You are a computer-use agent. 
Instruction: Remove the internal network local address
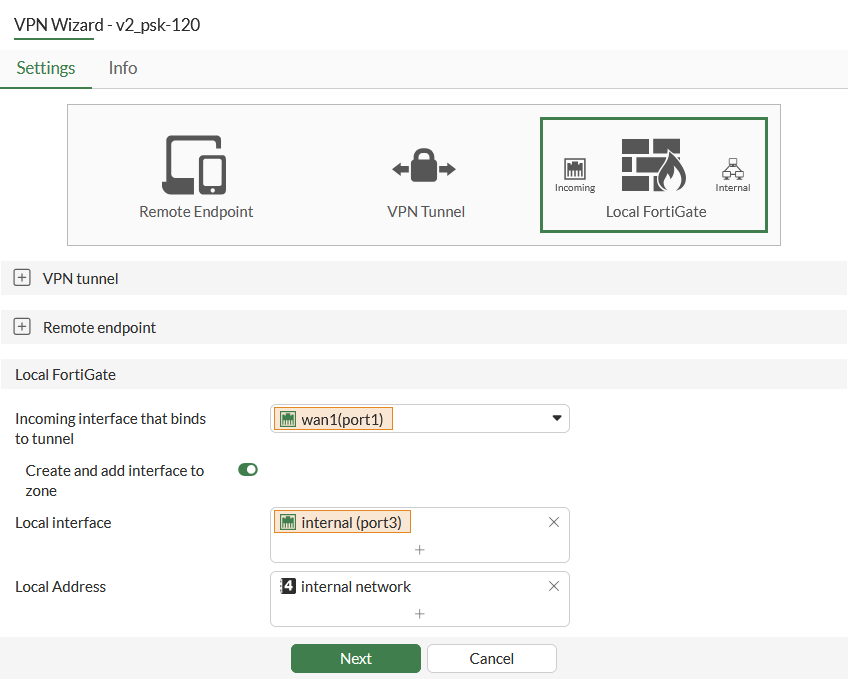pyautogui.click(x=554, y=586)
